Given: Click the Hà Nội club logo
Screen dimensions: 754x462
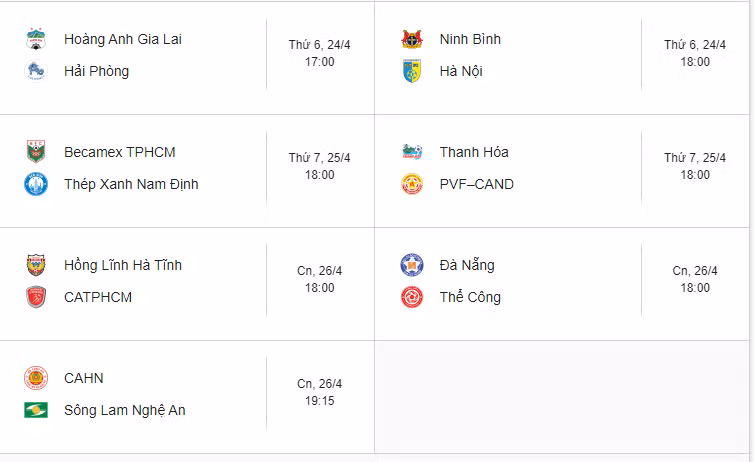Looking at the screenshot, I should [412, 71].
